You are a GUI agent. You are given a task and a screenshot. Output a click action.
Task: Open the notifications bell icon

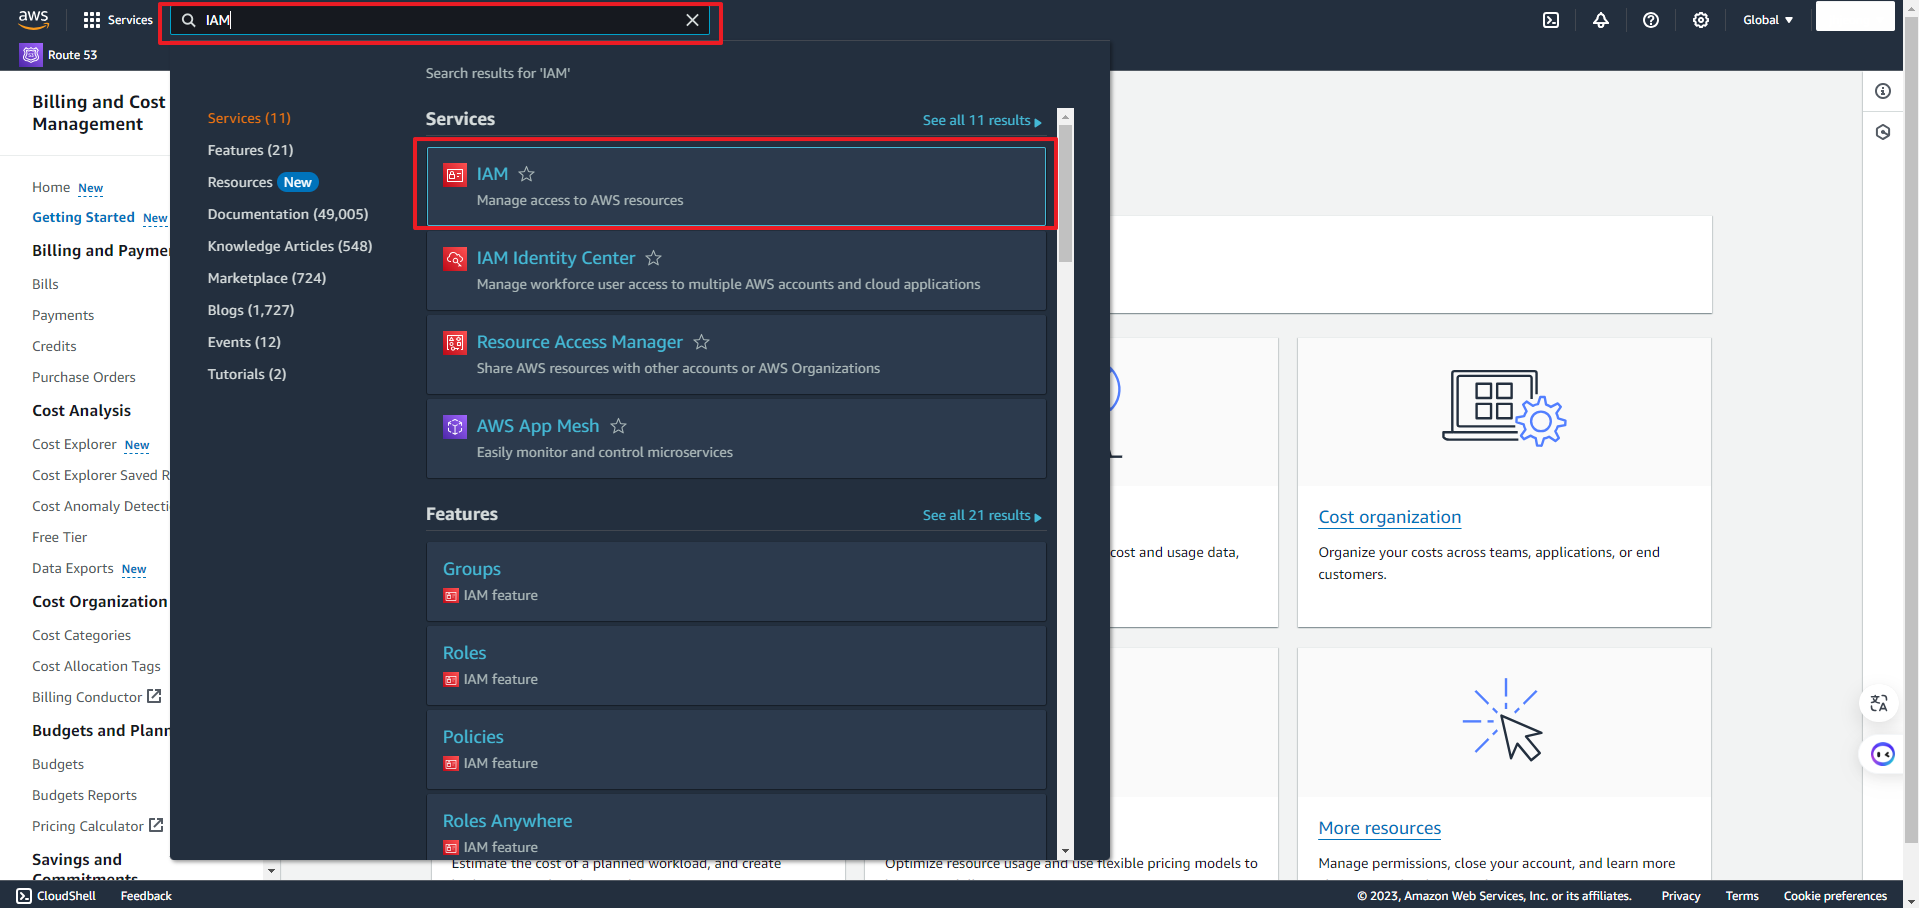(x=1601, y=20)
